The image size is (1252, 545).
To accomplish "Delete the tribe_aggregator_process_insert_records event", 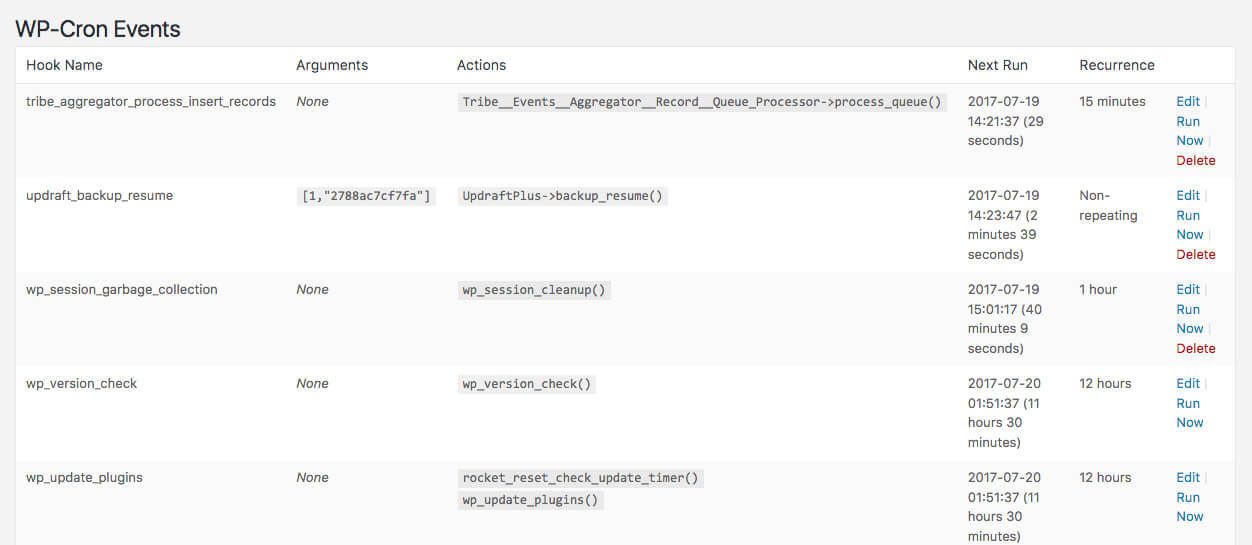I will [x=1195, y=160].
